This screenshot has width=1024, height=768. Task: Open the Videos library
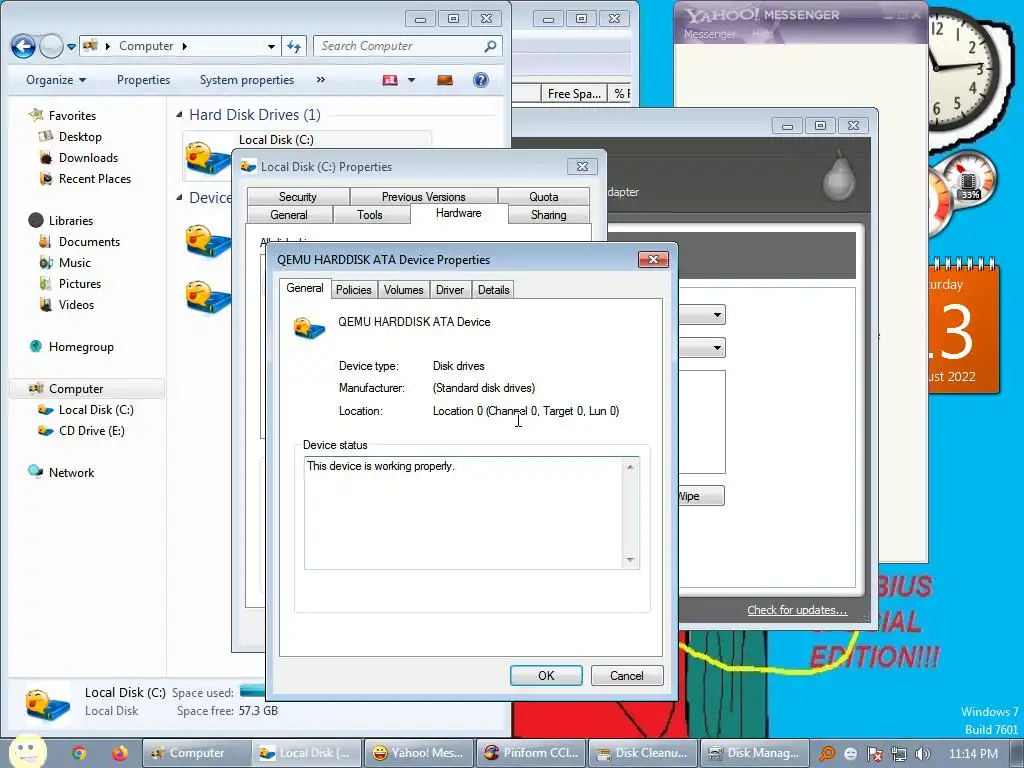pyautogui.click(x=76, y=304)
